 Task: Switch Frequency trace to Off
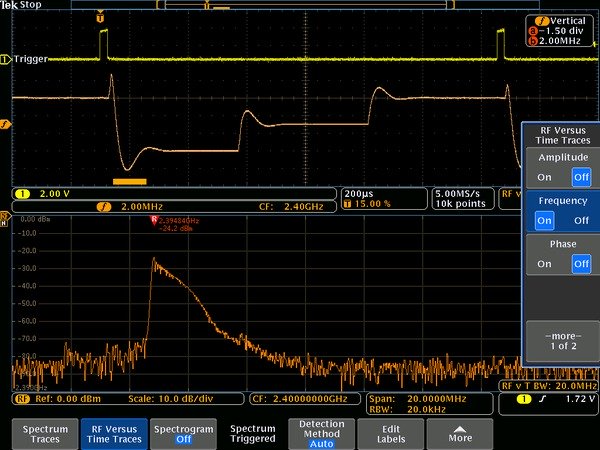click(x=581, y=220)
